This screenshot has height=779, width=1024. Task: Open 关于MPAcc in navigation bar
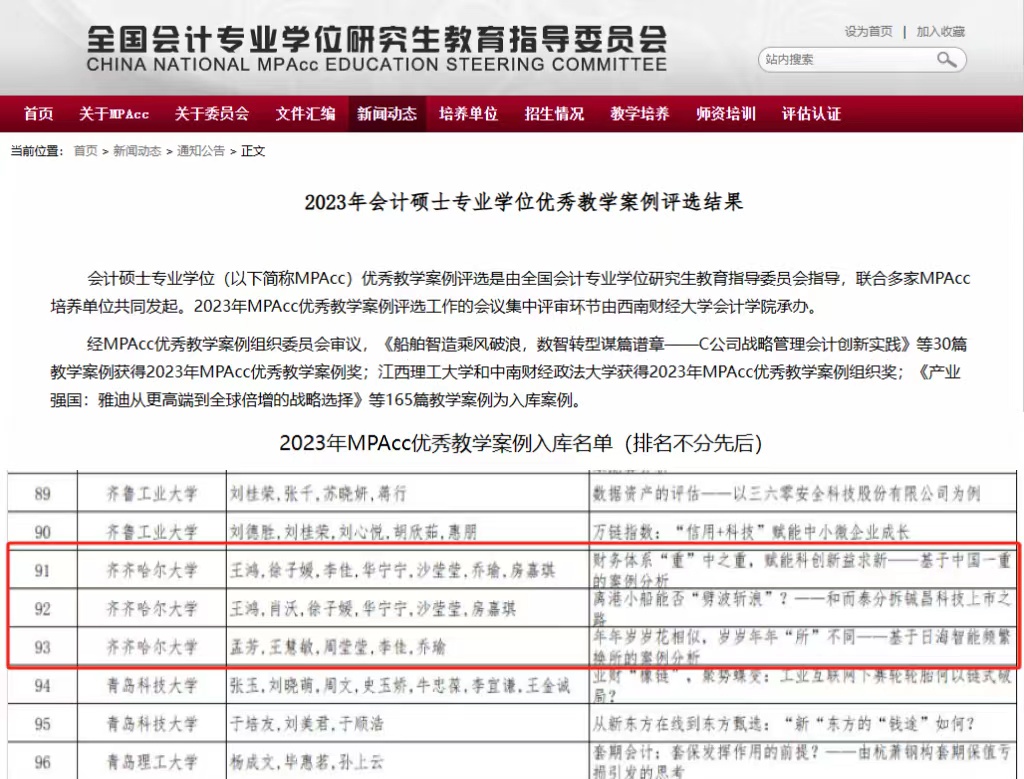click(x=114, y=114)
